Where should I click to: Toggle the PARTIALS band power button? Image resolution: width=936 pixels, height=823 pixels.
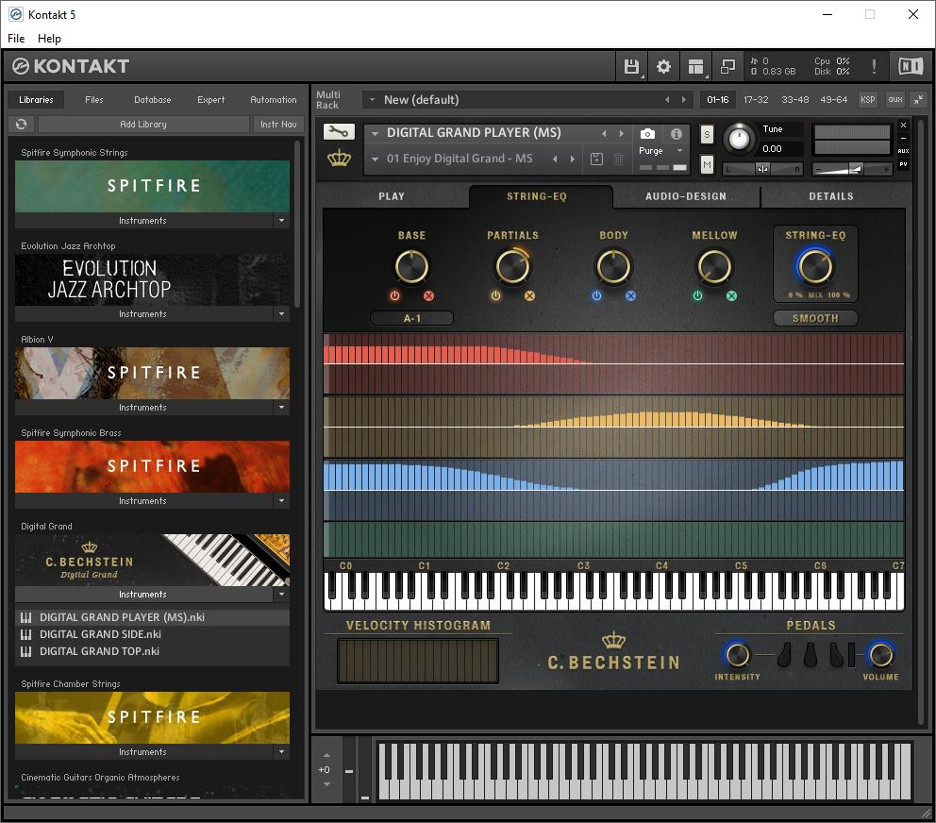click(495, 296)
